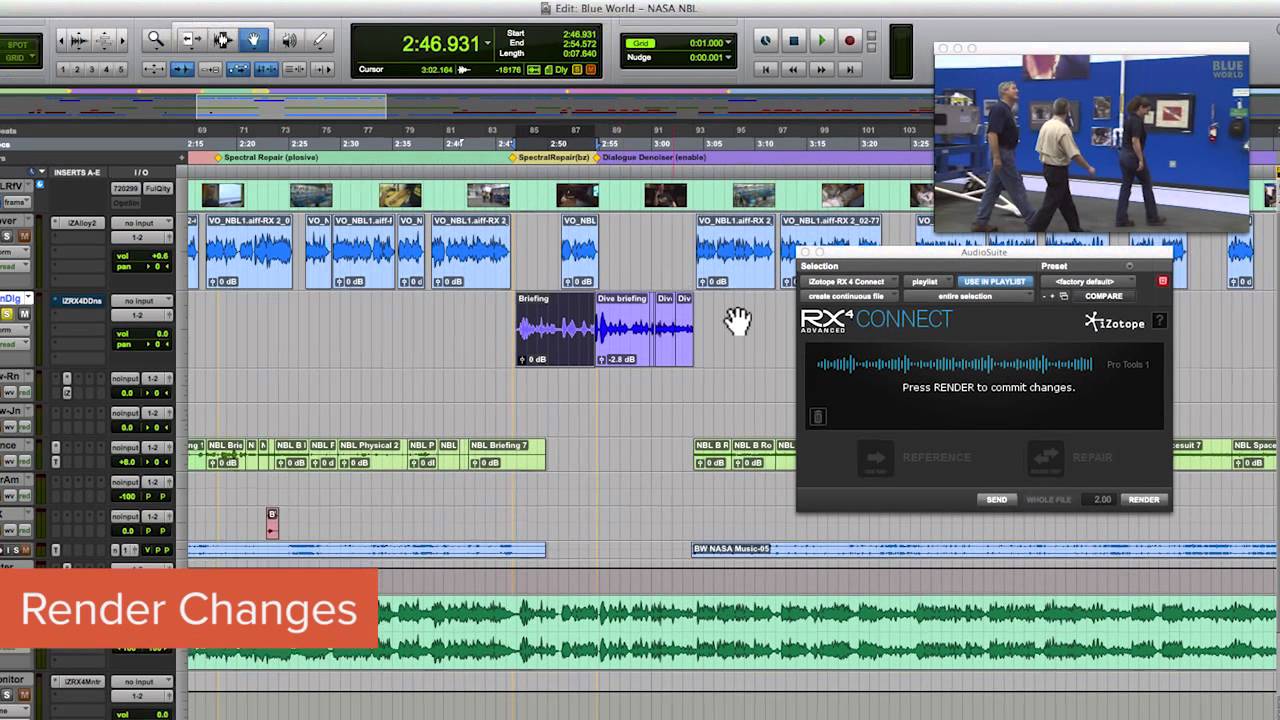The height and width of the screenshot is (720, 1280).
Task: Click SEND in RX Connect
Action: [997, 499]
